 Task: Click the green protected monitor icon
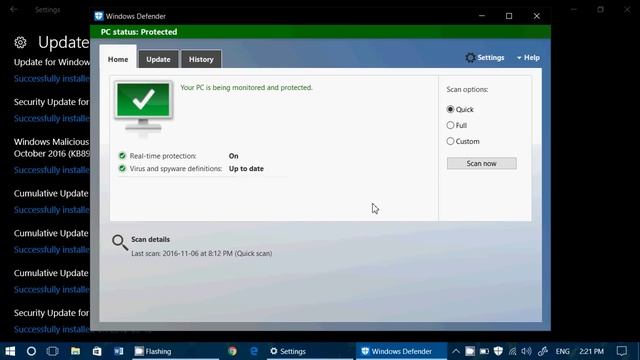click(x=143, y=106)
